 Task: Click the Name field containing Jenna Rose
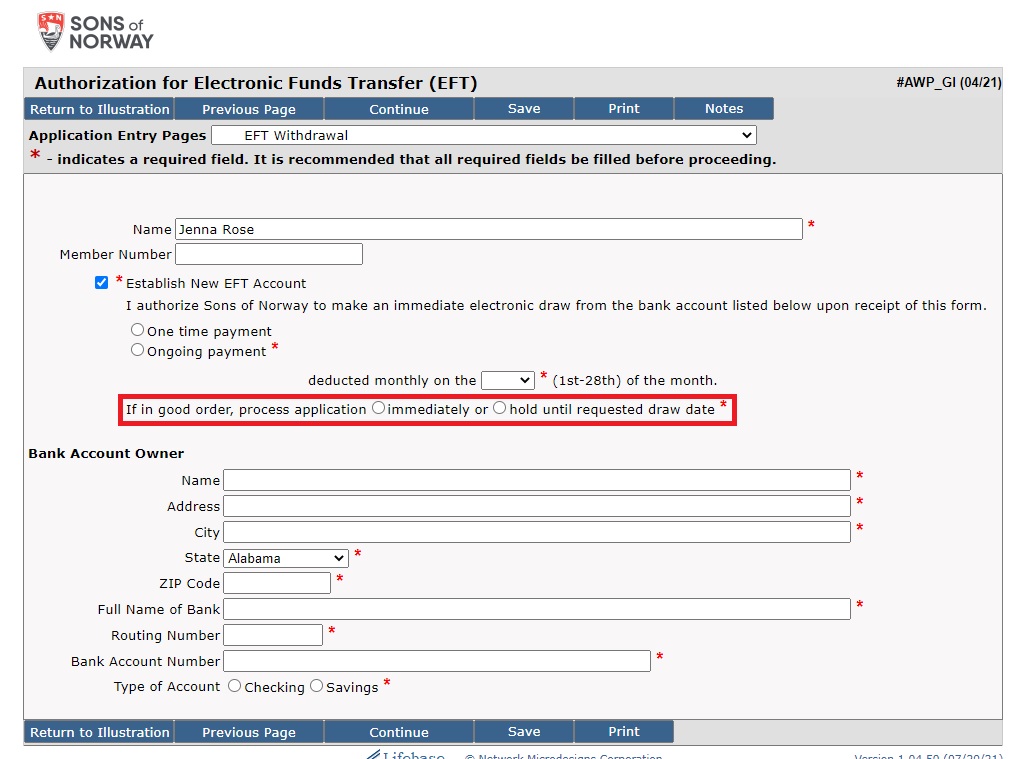pos(489,229)
